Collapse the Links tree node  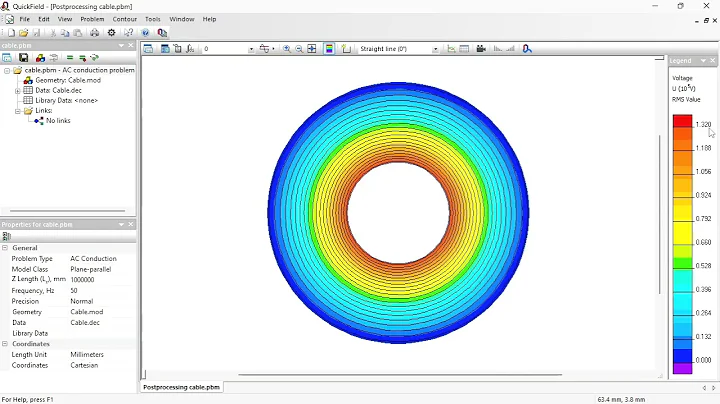[17, 111]
